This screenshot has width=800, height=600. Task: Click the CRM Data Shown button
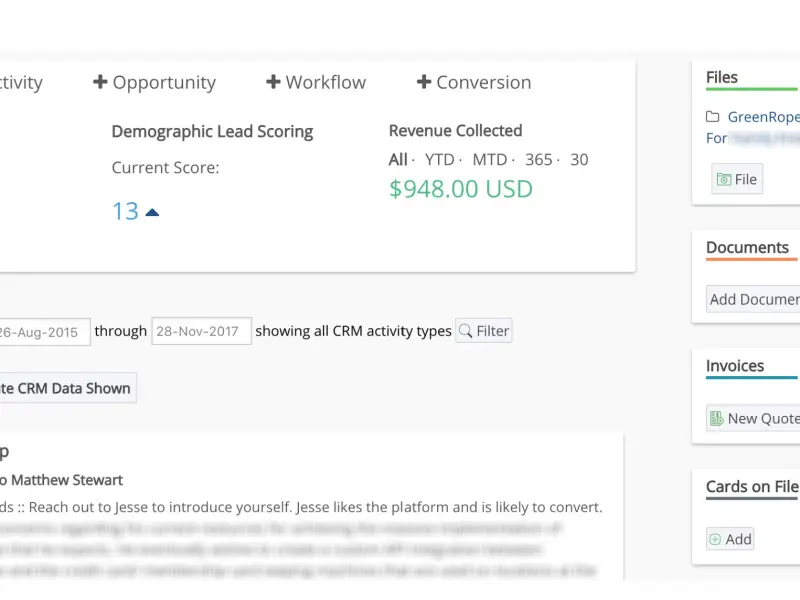[x=67, y=388]
